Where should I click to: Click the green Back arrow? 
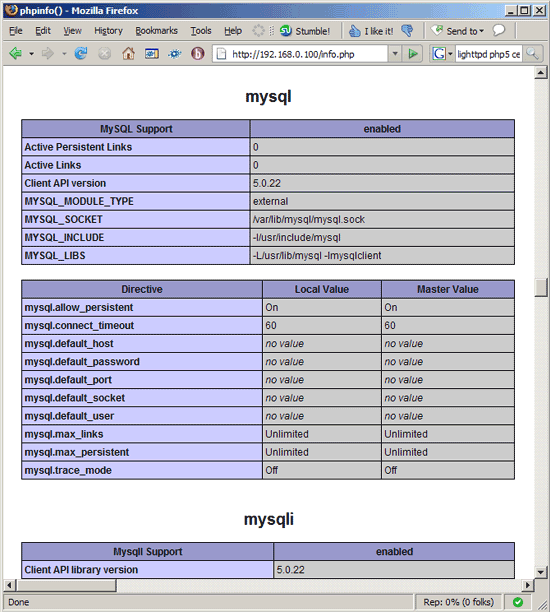(16, 53)
